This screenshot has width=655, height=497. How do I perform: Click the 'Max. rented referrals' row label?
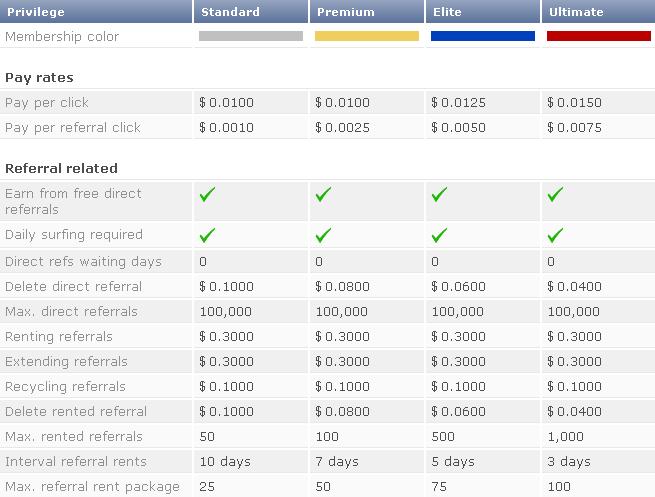coord(74,436)
